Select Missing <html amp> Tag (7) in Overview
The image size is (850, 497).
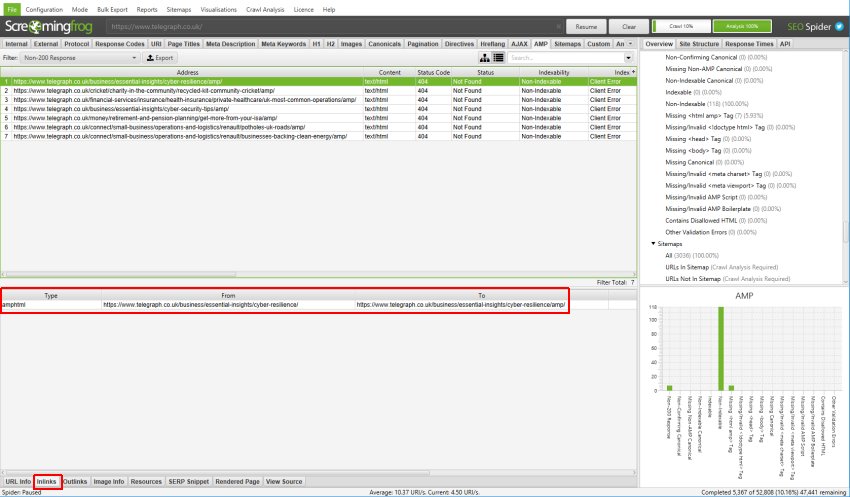714,115
